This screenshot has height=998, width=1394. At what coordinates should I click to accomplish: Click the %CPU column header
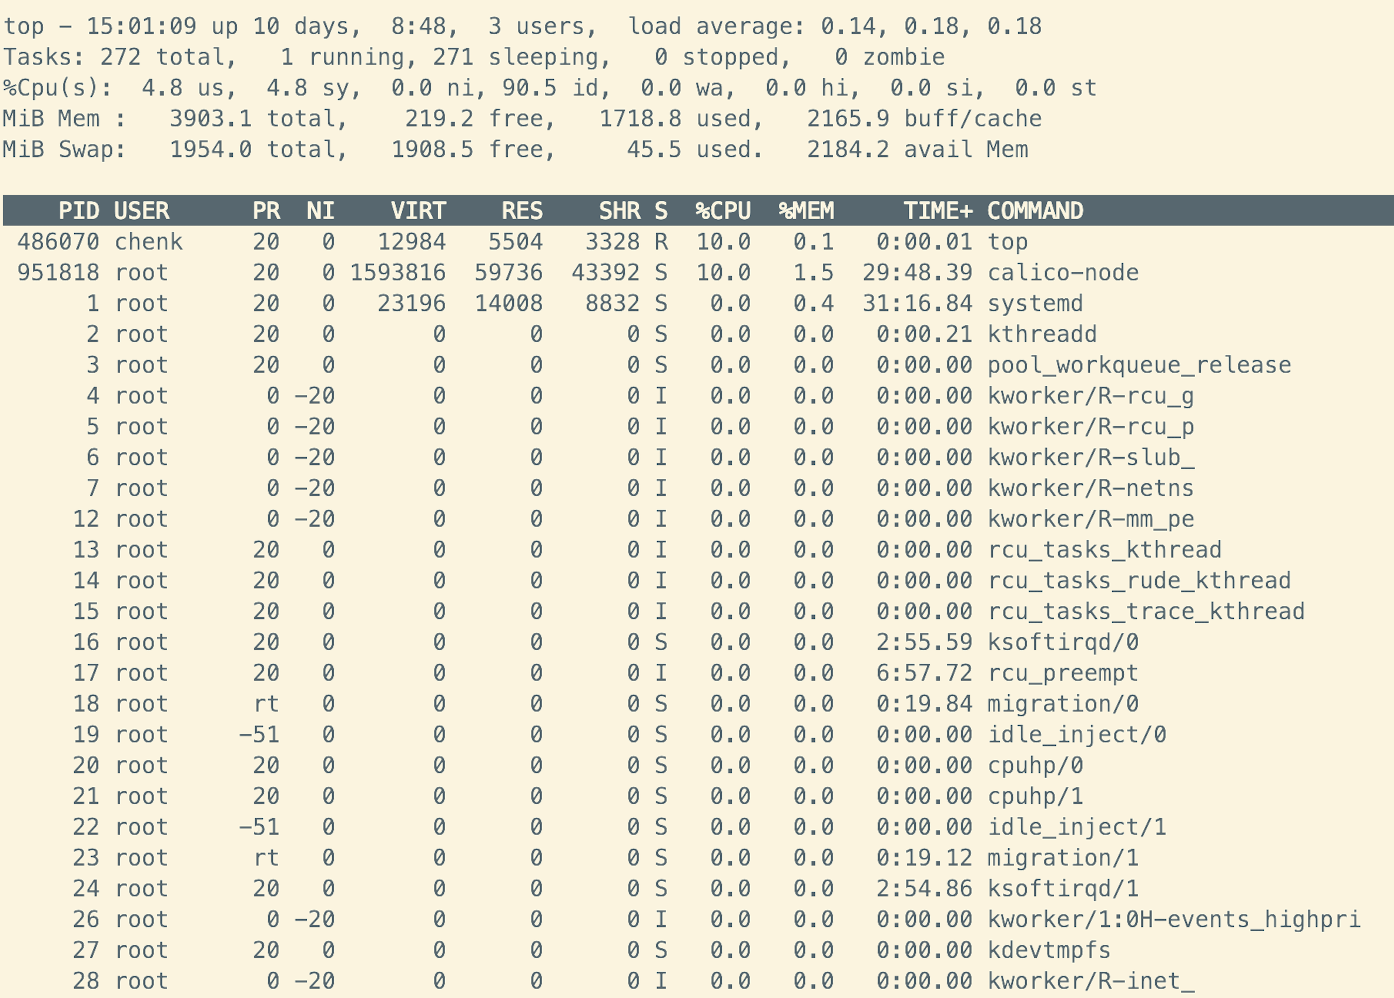pos(723,211)
